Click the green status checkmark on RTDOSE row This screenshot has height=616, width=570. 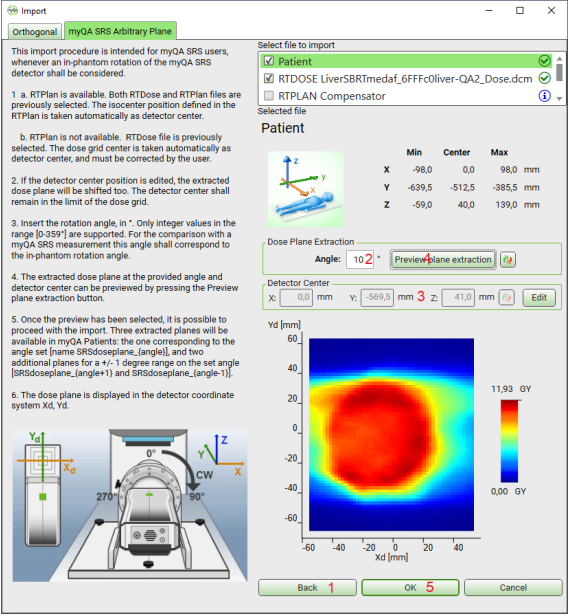coord(544,79)
